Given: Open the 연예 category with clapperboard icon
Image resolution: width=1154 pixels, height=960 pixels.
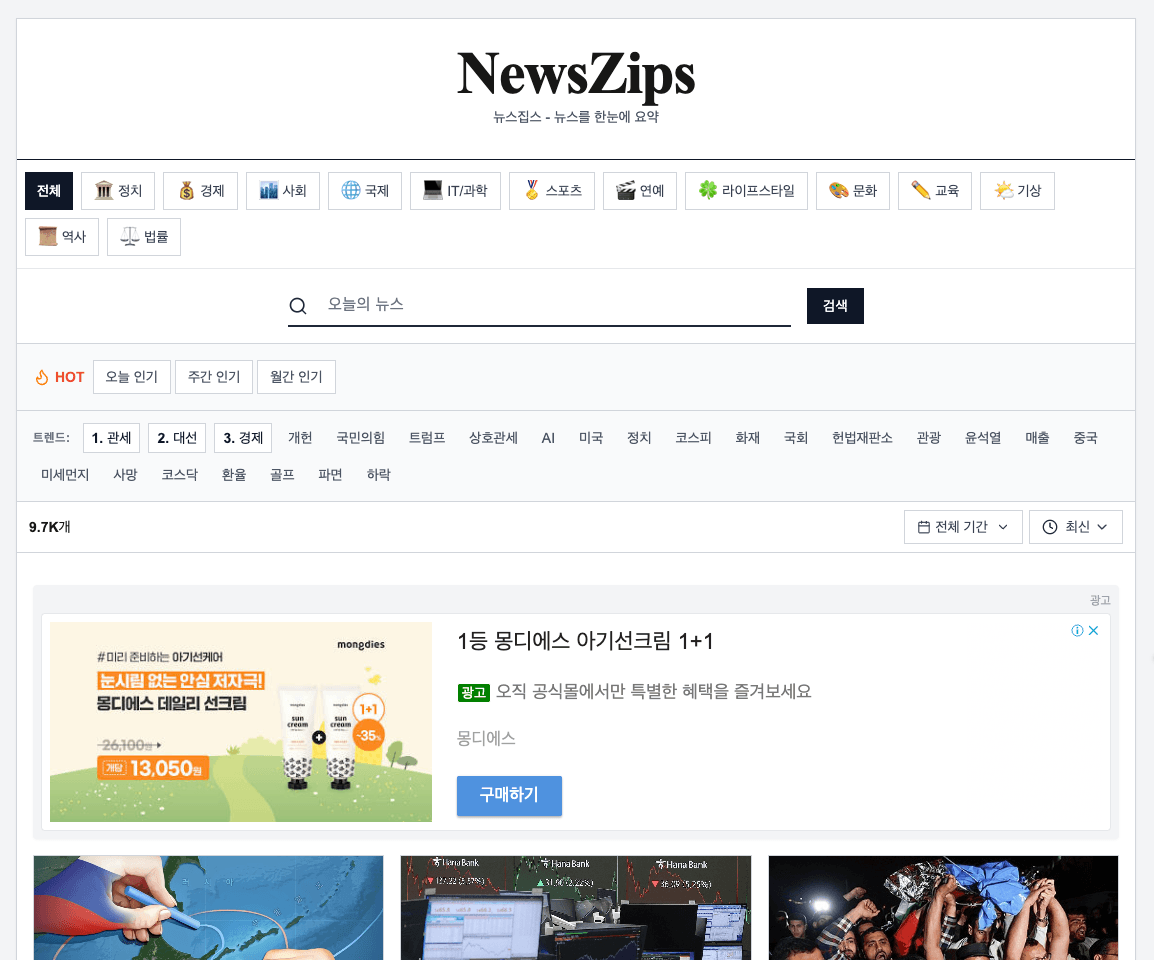Looking at the screenshot, I should (x=640, y=191).
